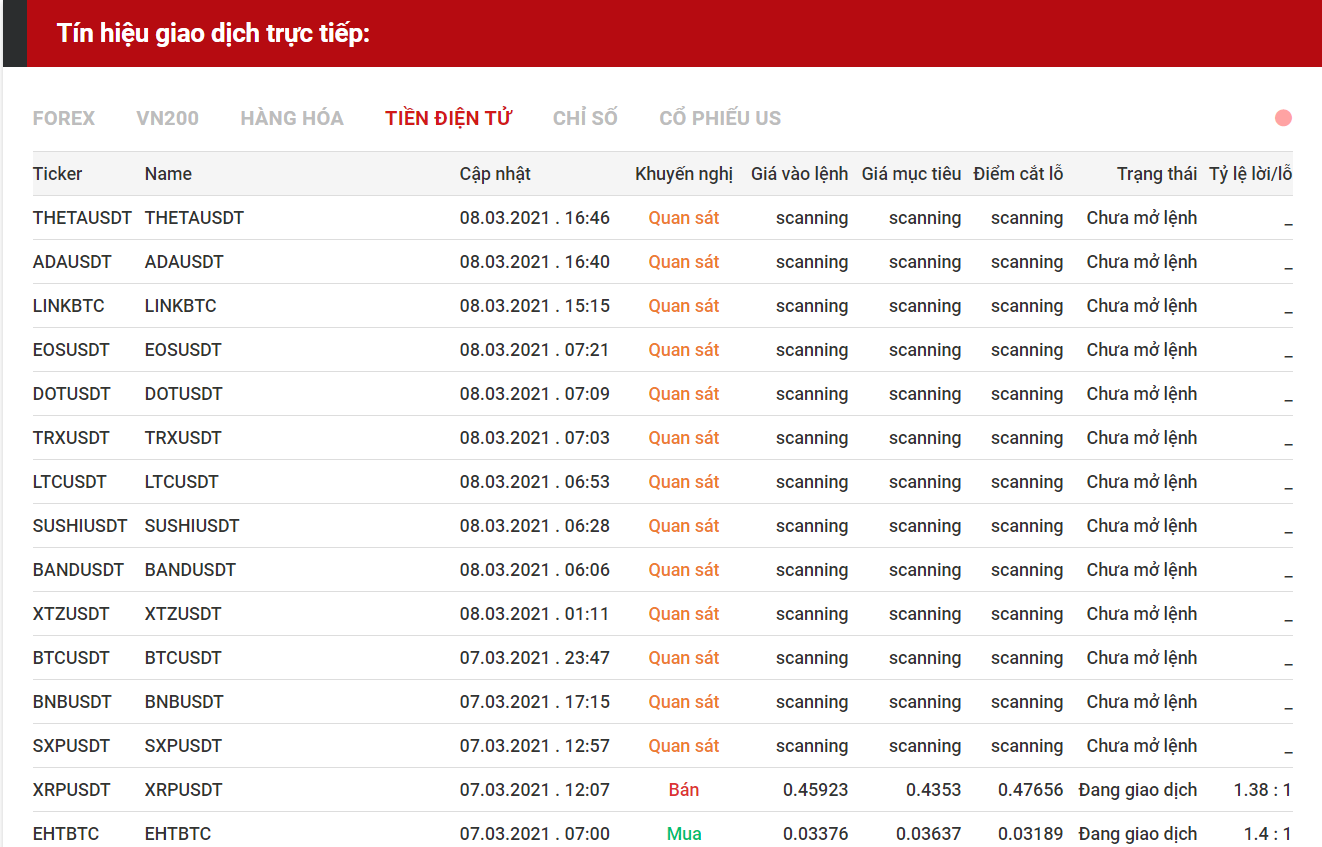The height and width of the screenshot is (847, 1322).
Task: Click EHTBTC target price 0.03637
Action: [x=929, y=834]
